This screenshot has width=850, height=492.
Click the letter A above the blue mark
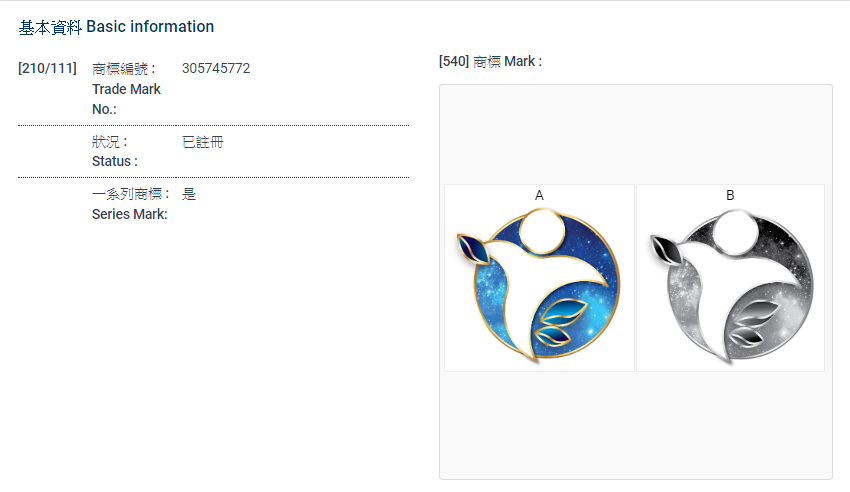(x=539, y=195)
